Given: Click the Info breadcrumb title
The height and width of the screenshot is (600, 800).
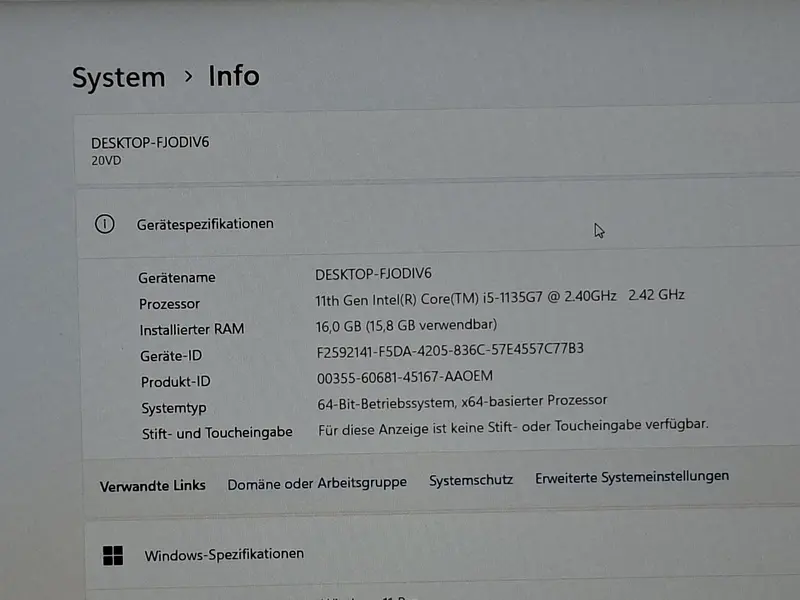Looking at the screenshot, I should point(234,76).
